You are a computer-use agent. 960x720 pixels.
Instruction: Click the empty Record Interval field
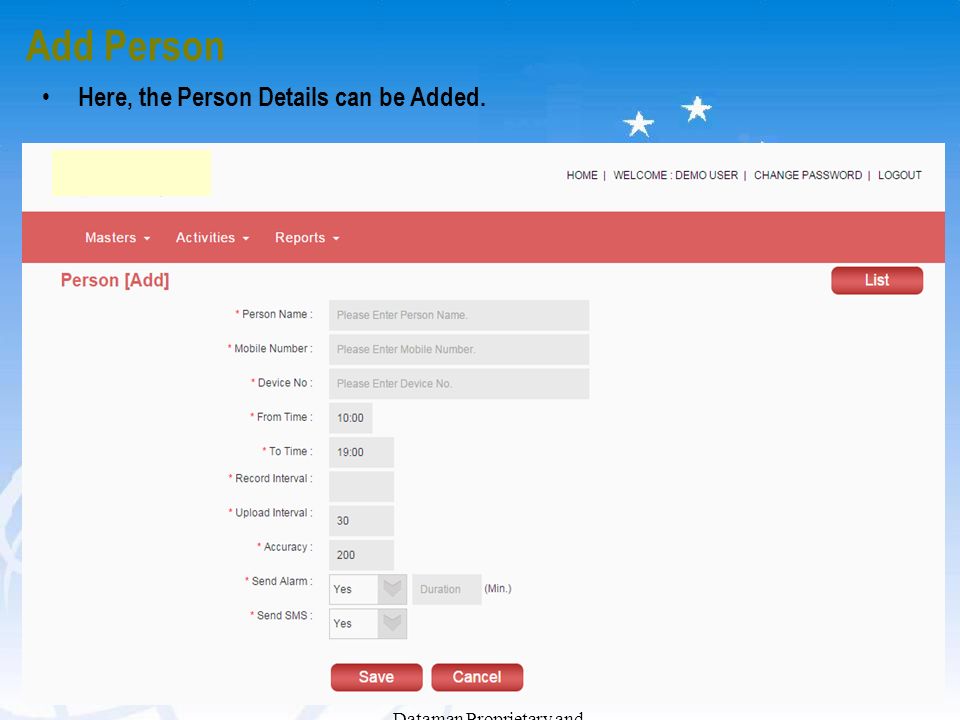(x=361, y=487)
